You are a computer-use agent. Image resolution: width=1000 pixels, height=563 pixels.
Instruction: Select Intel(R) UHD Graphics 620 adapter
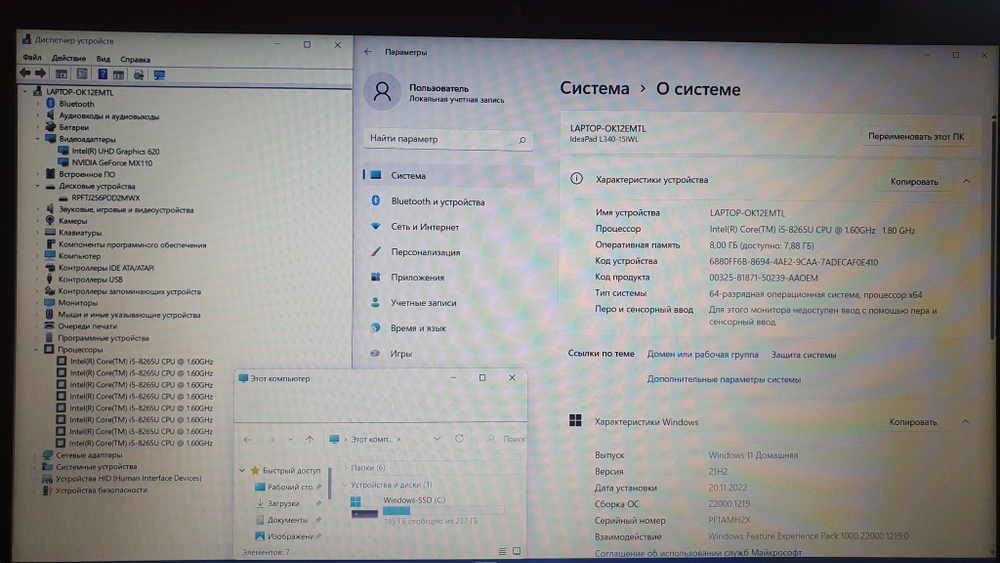[115, 151]
